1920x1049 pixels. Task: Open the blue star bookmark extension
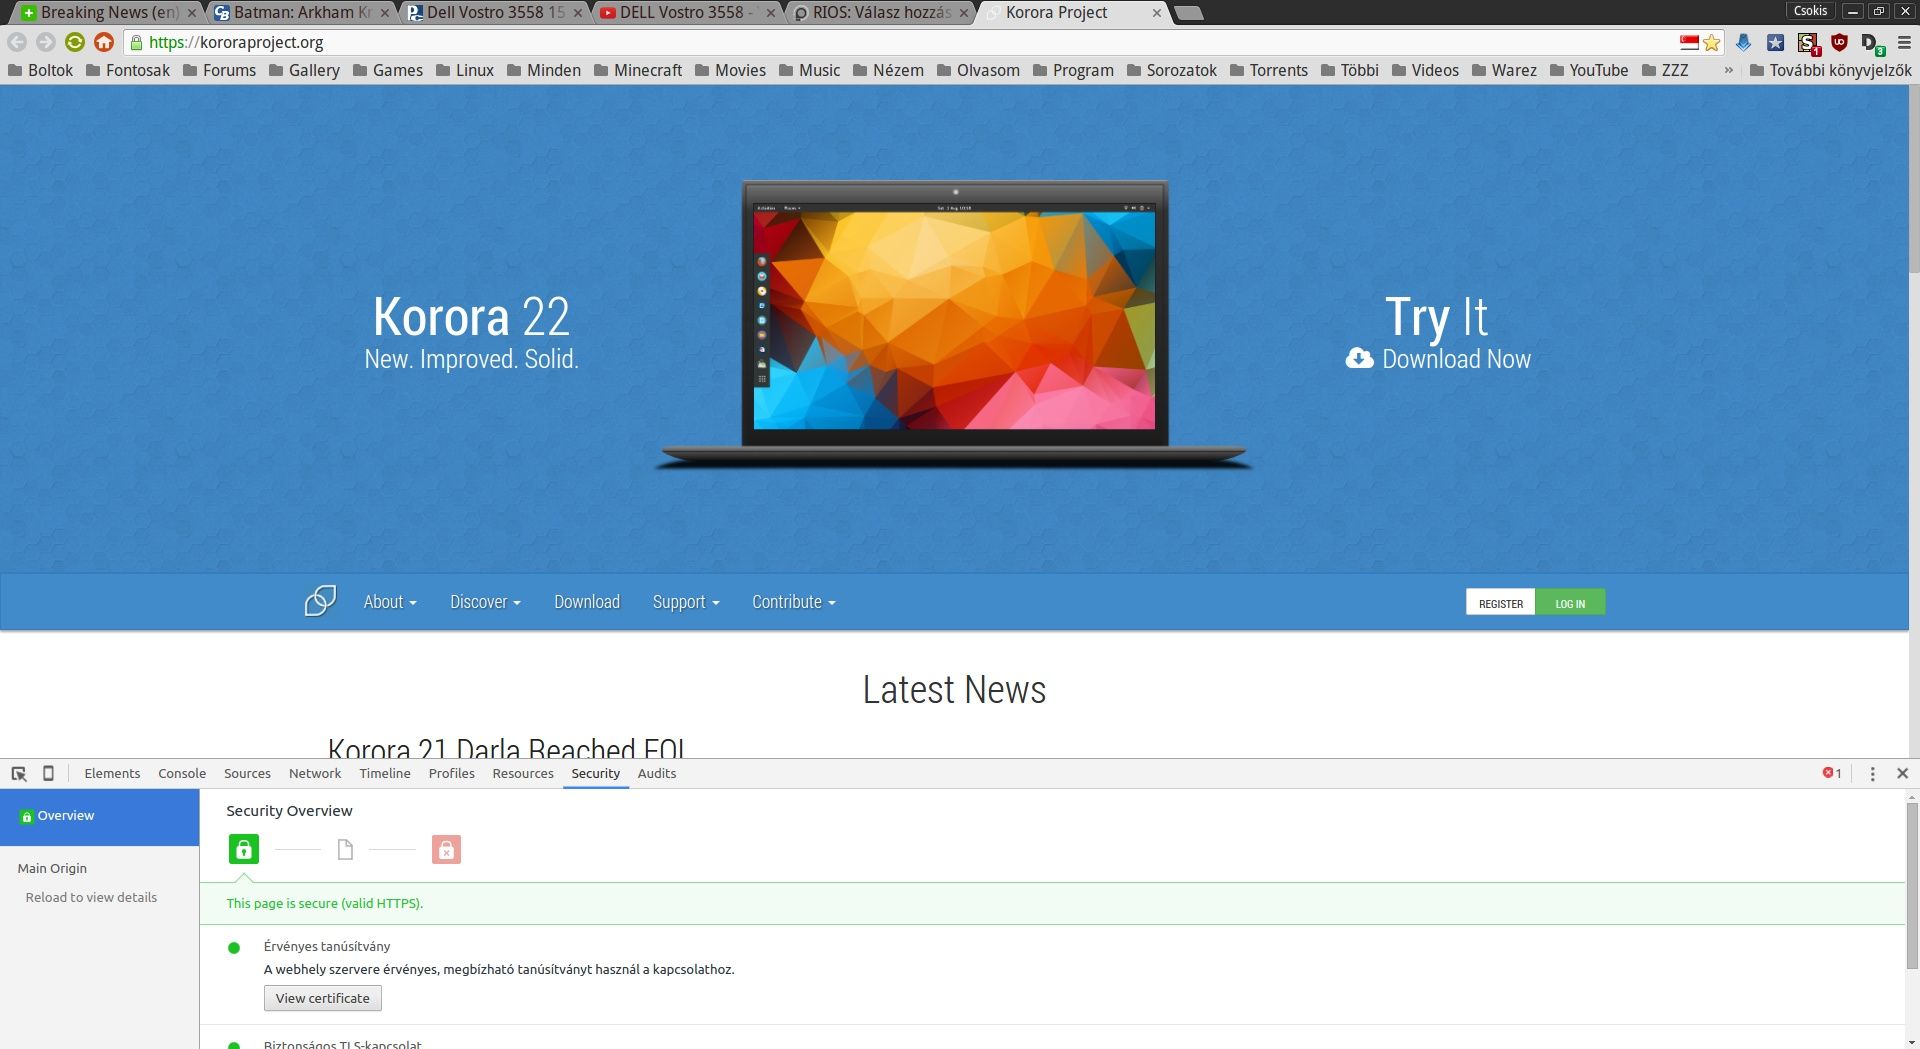1776,43
